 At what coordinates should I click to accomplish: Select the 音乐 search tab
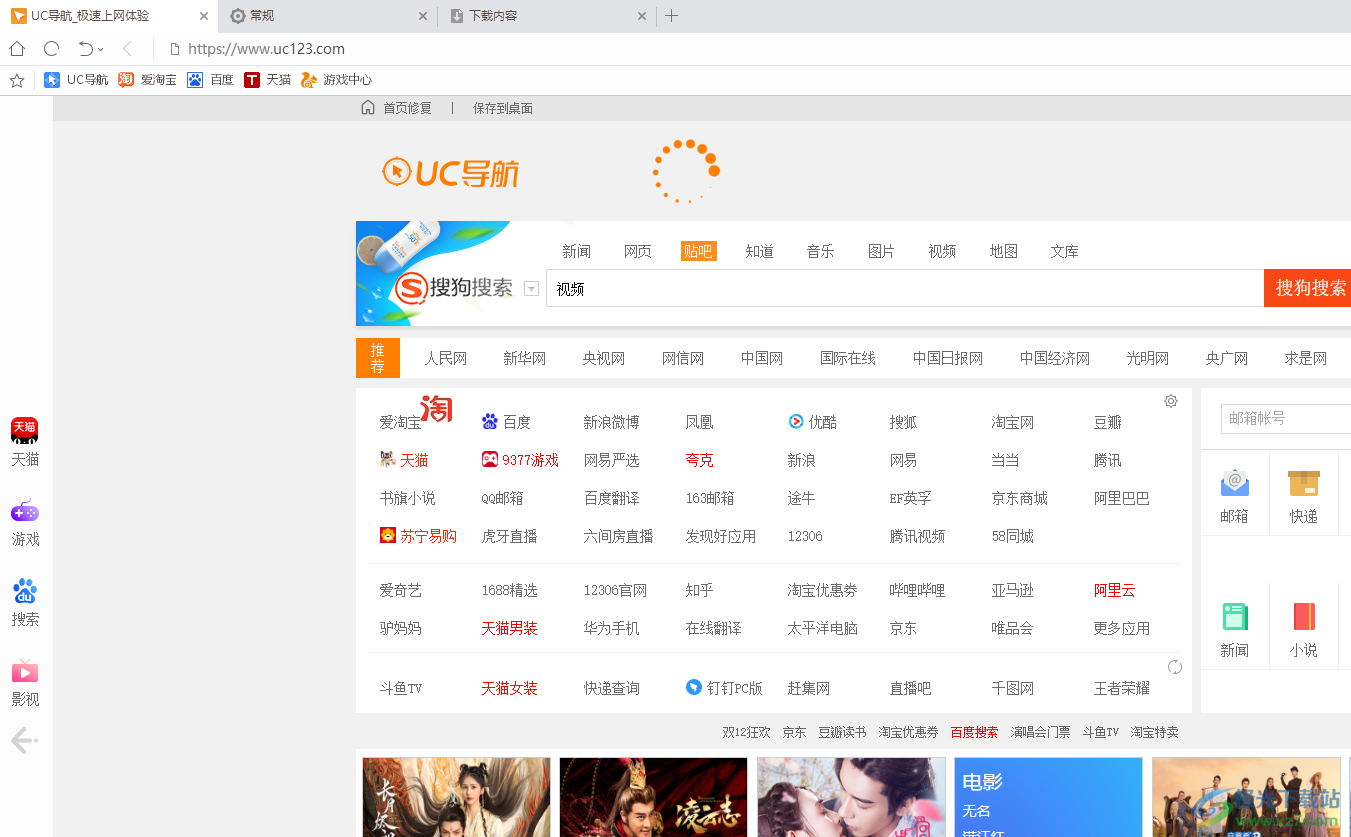click(820, 251)
